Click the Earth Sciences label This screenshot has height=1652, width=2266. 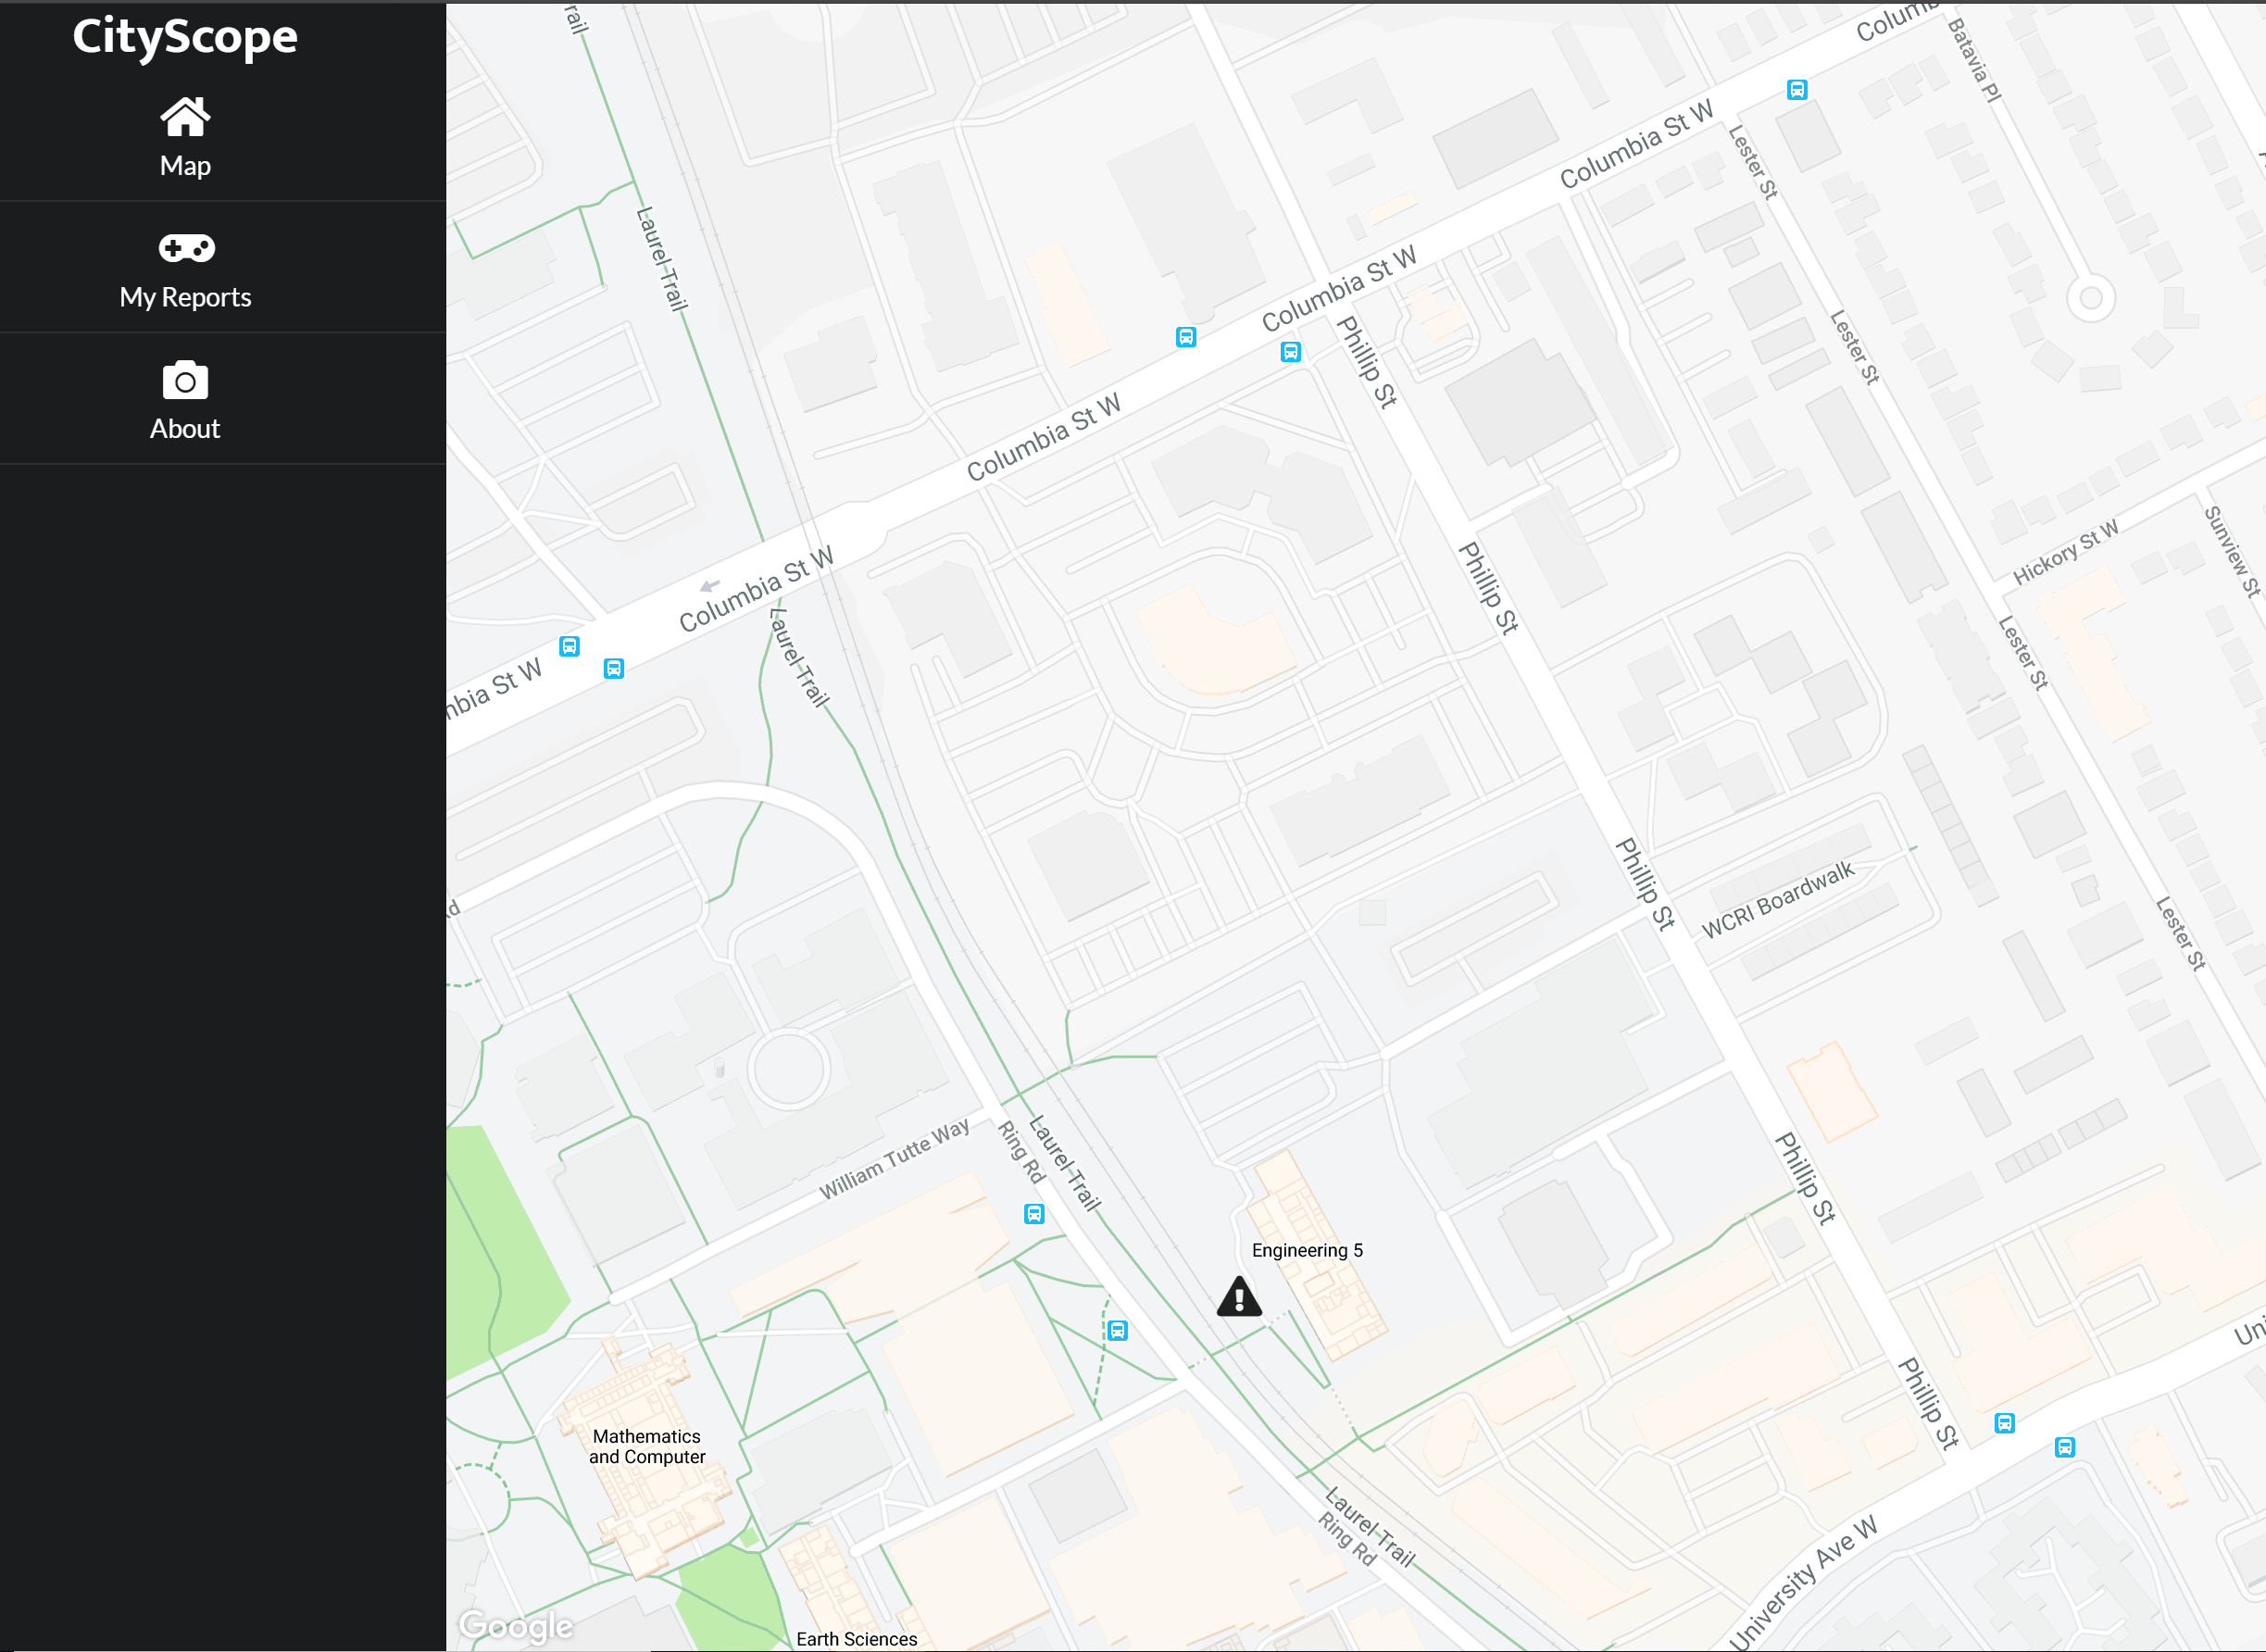[856, 1639]
